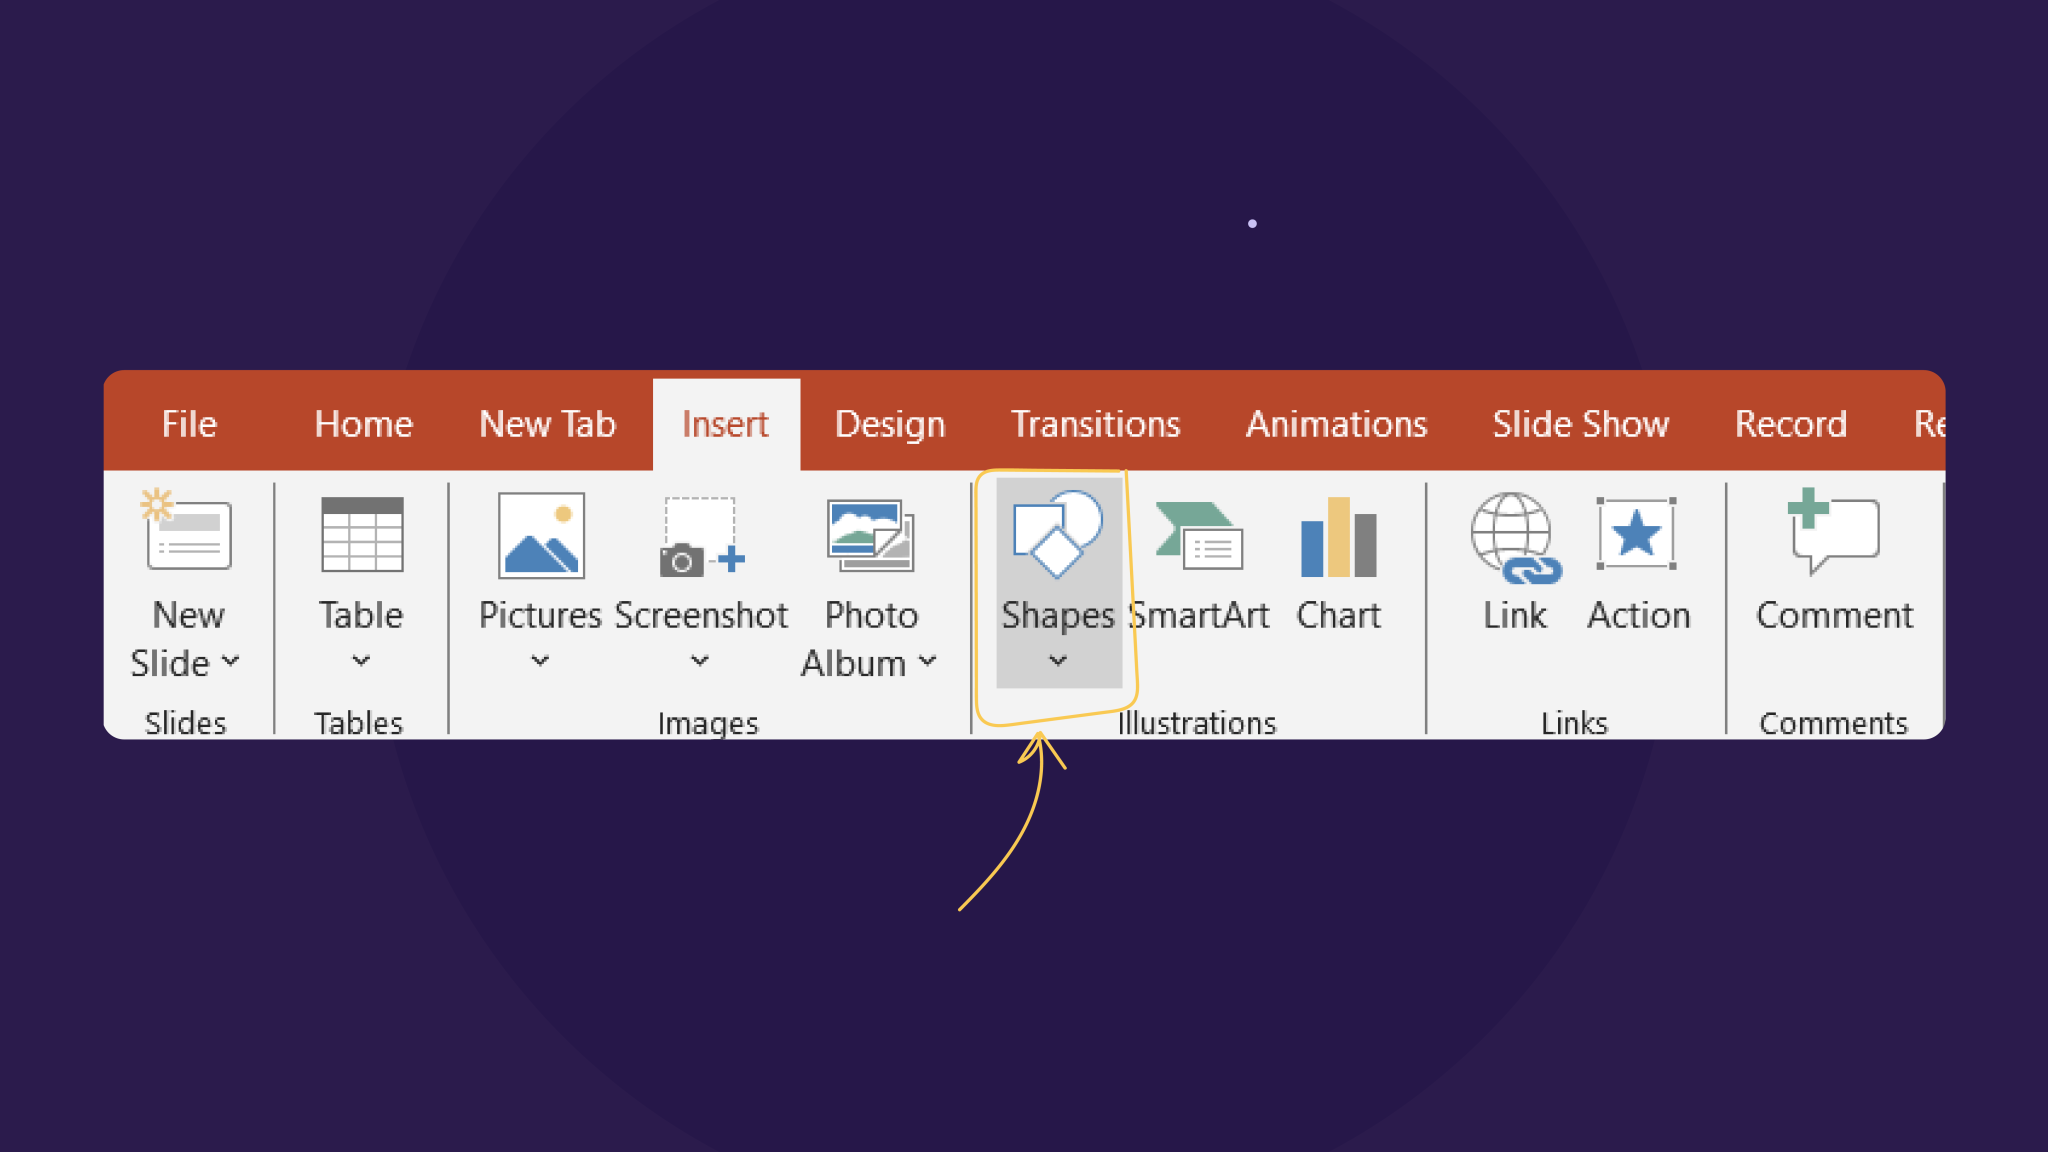Expand the Screenshot dropdown chevron
Viewport: 2048px width, 1152px height.
pyautogui.click(x=700, y=662)
